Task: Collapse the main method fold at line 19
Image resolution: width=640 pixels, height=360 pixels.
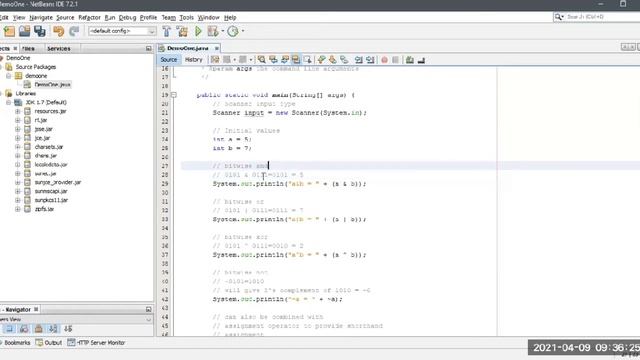Action: coord(173,95)
